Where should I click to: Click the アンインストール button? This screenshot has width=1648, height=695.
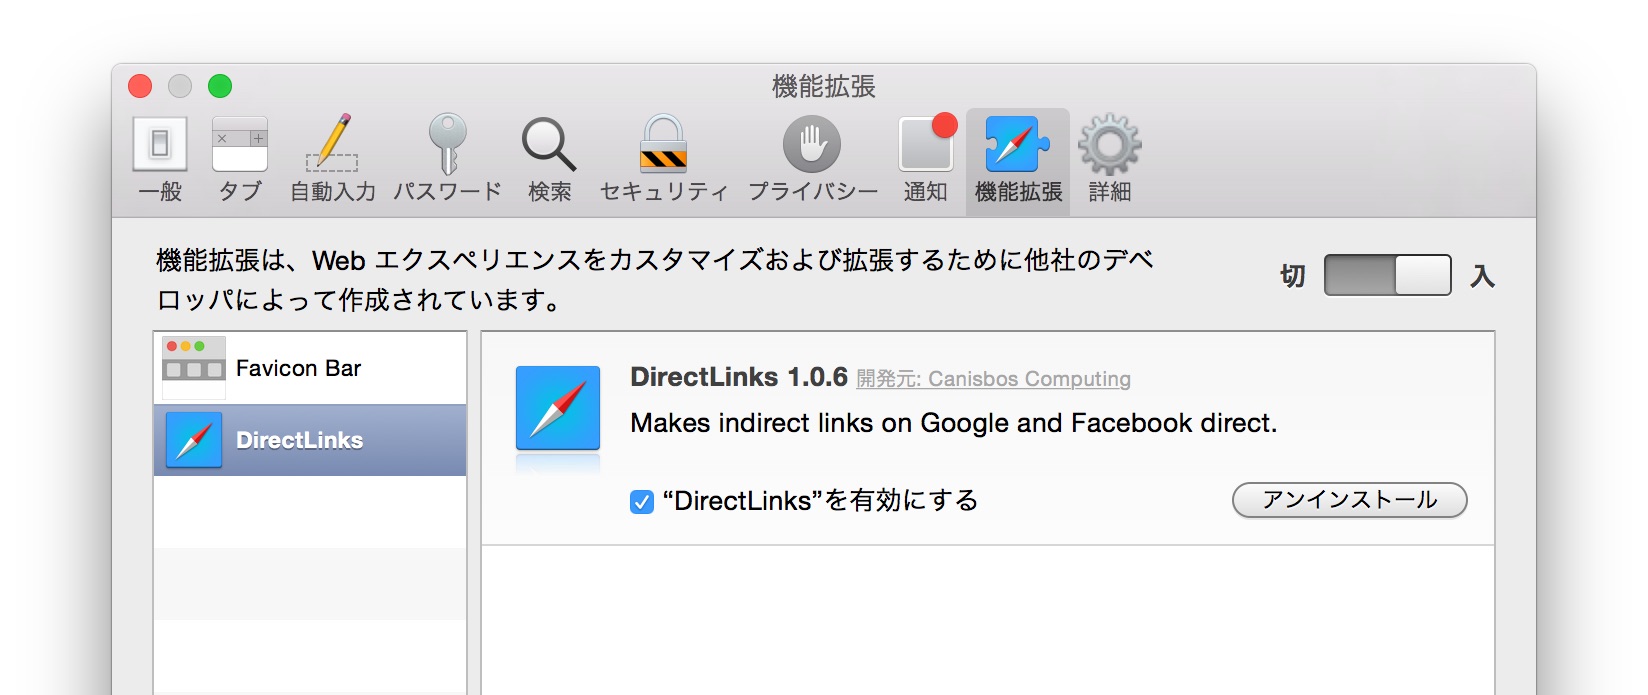[1349, 500]
